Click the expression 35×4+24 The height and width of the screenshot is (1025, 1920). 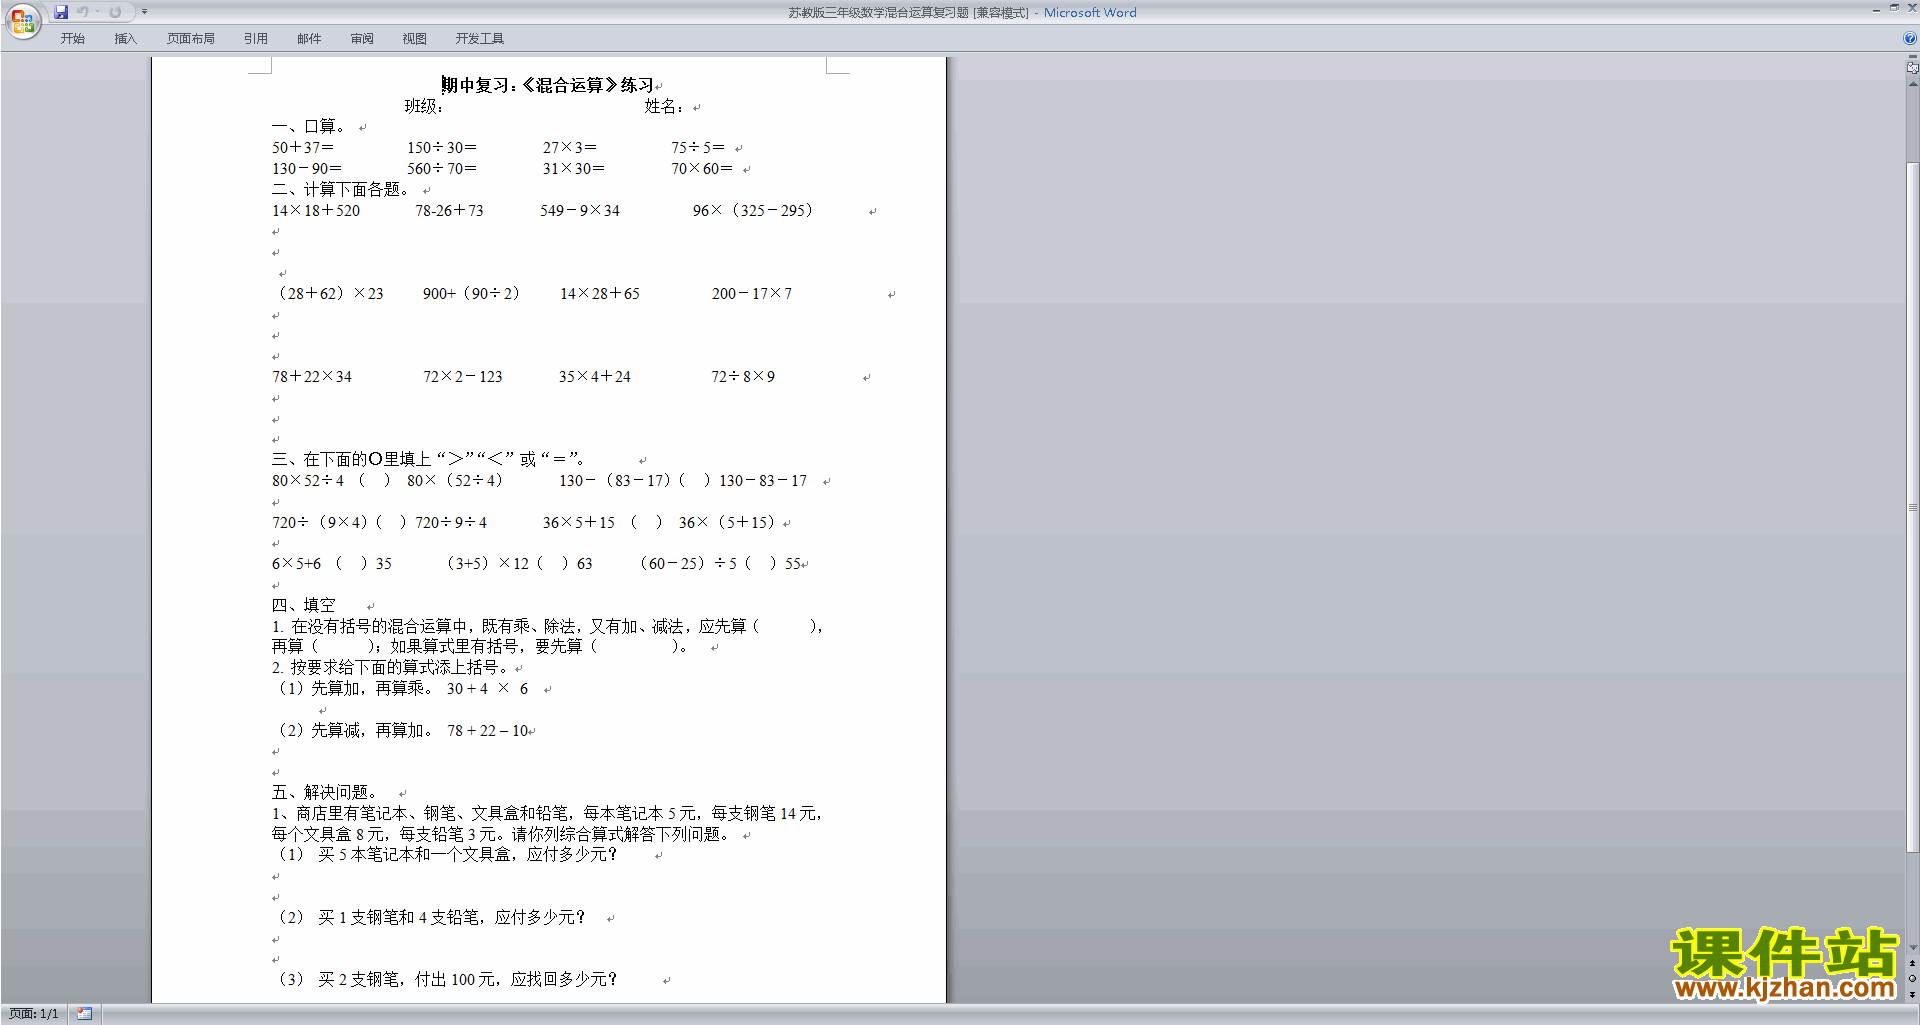595,376
